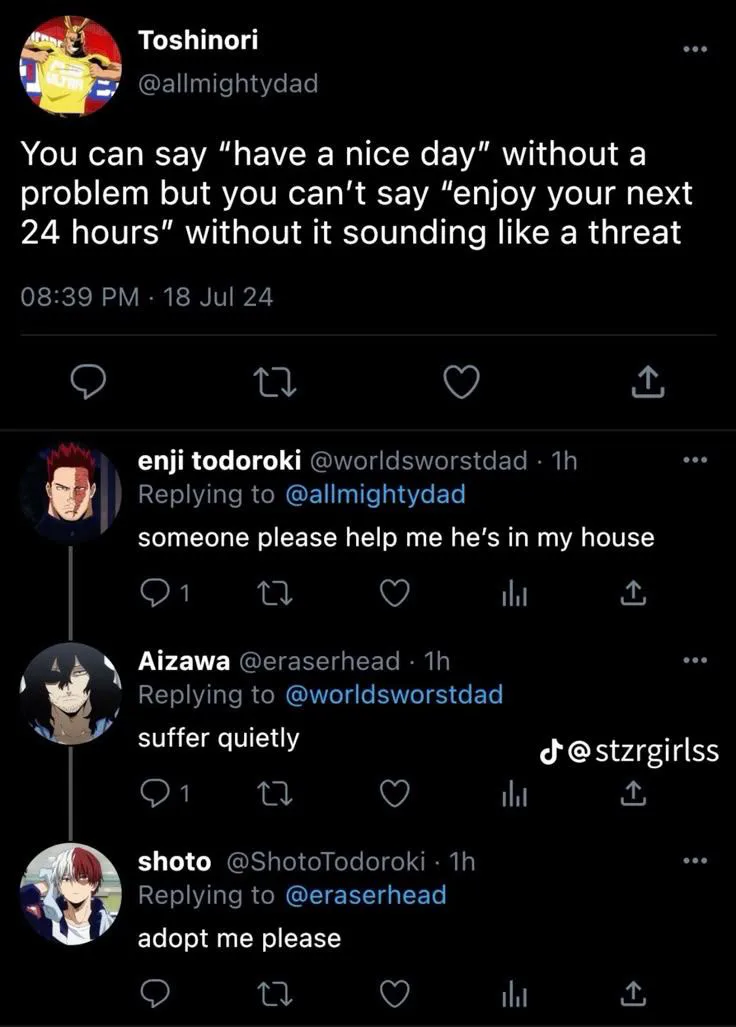Open the @eraserhead mention in shoto's reply

(x=366, y=894)
